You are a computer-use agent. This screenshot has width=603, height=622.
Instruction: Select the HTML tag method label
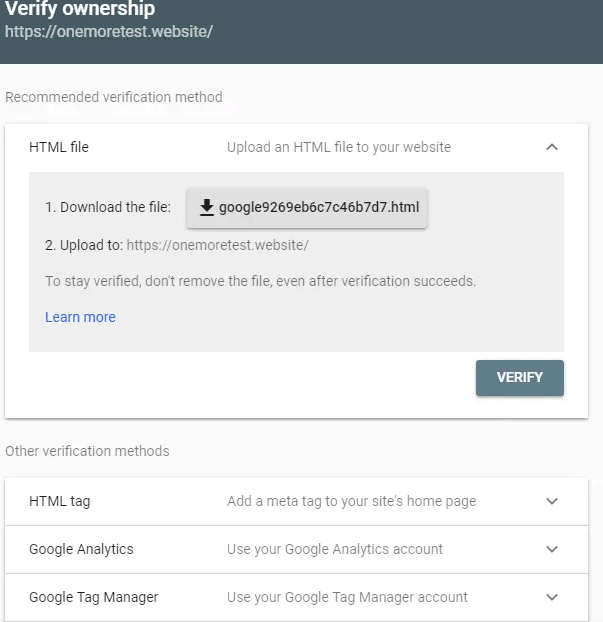coord(60,501)
